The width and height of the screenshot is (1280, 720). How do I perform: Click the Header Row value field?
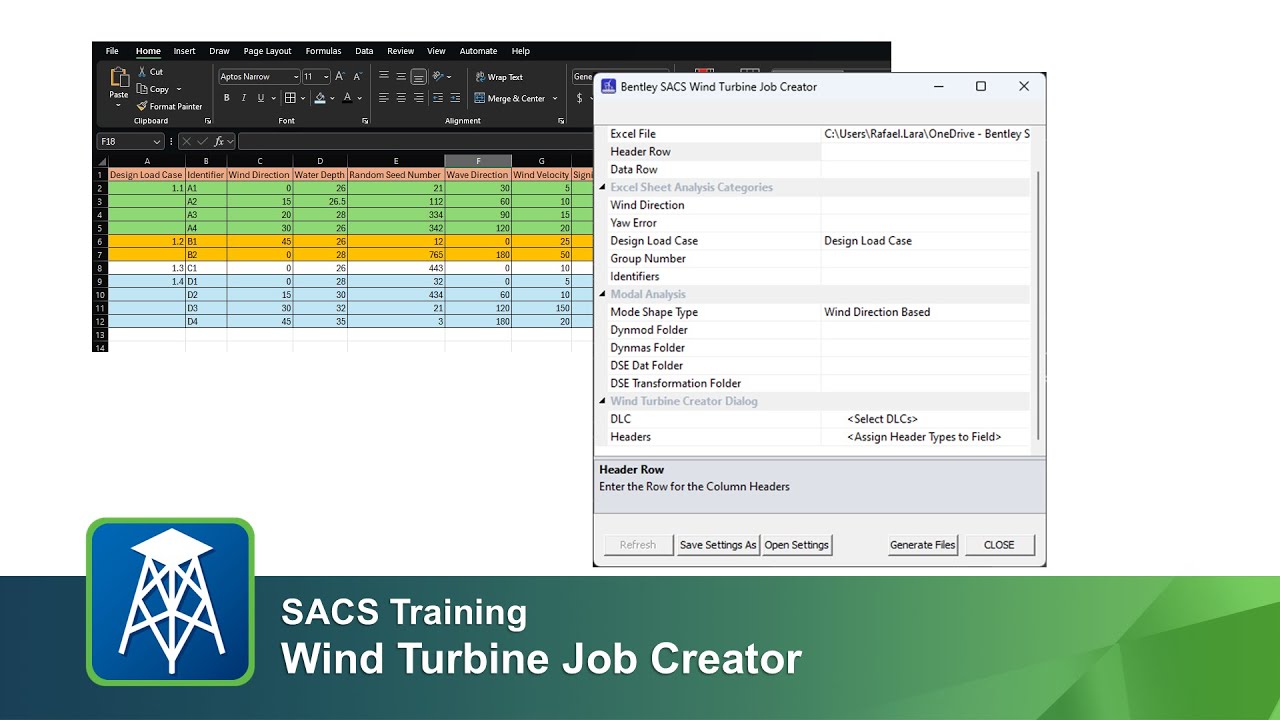click(x=926, y=152)
